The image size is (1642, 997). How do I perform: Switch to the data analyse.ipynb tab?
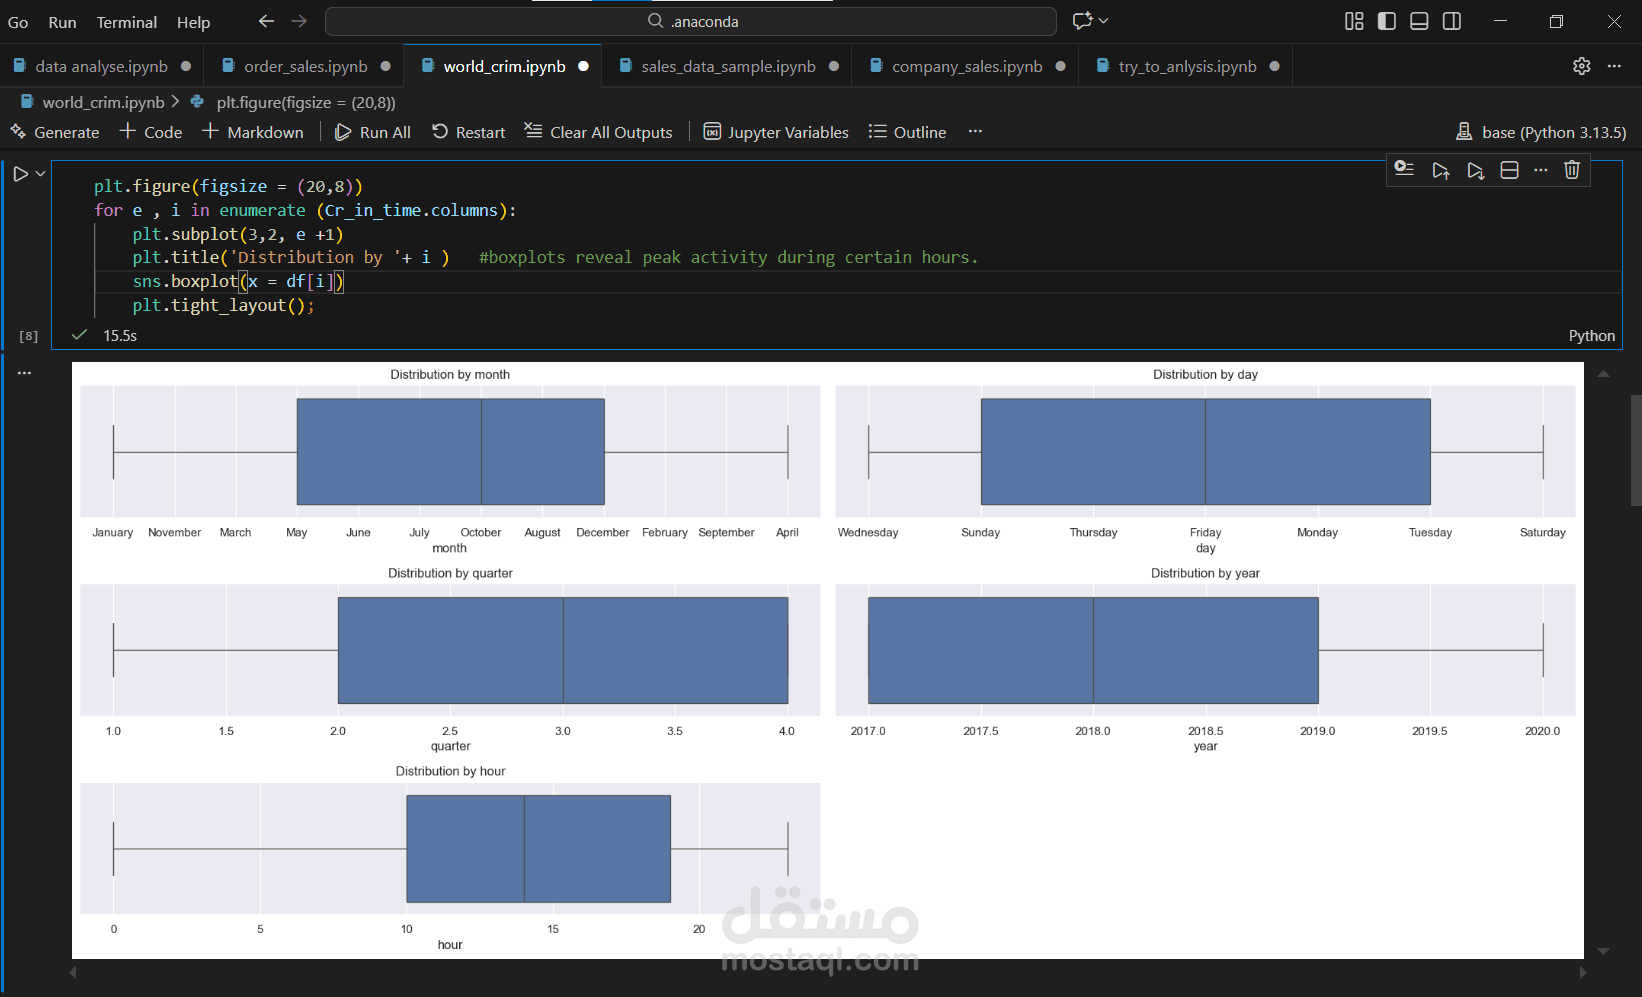[101, 66]
